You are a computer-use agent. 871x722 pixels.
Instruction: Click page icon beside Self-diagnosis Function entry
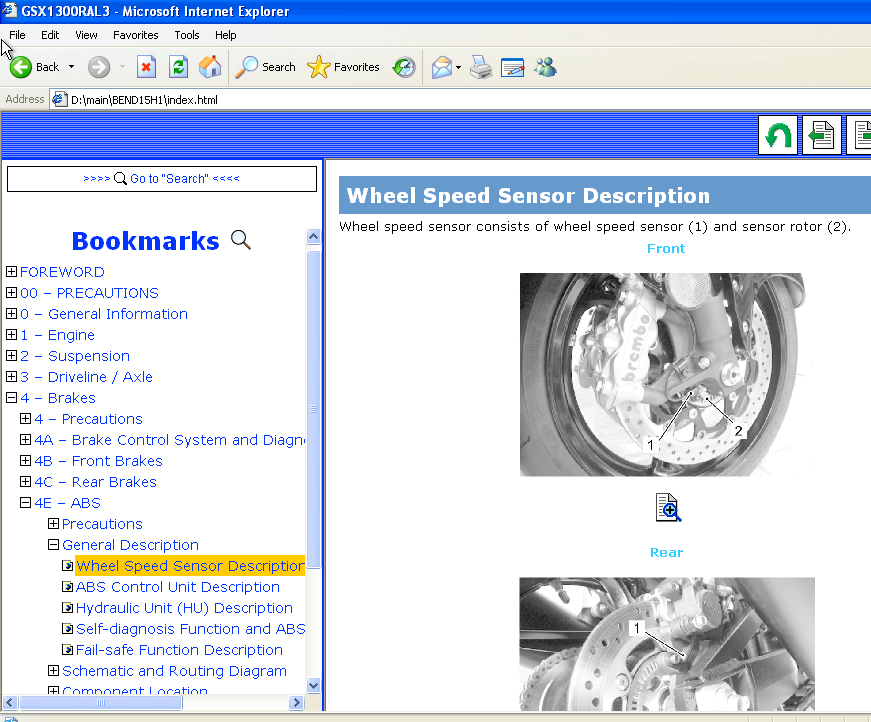[x=67, y=629]
